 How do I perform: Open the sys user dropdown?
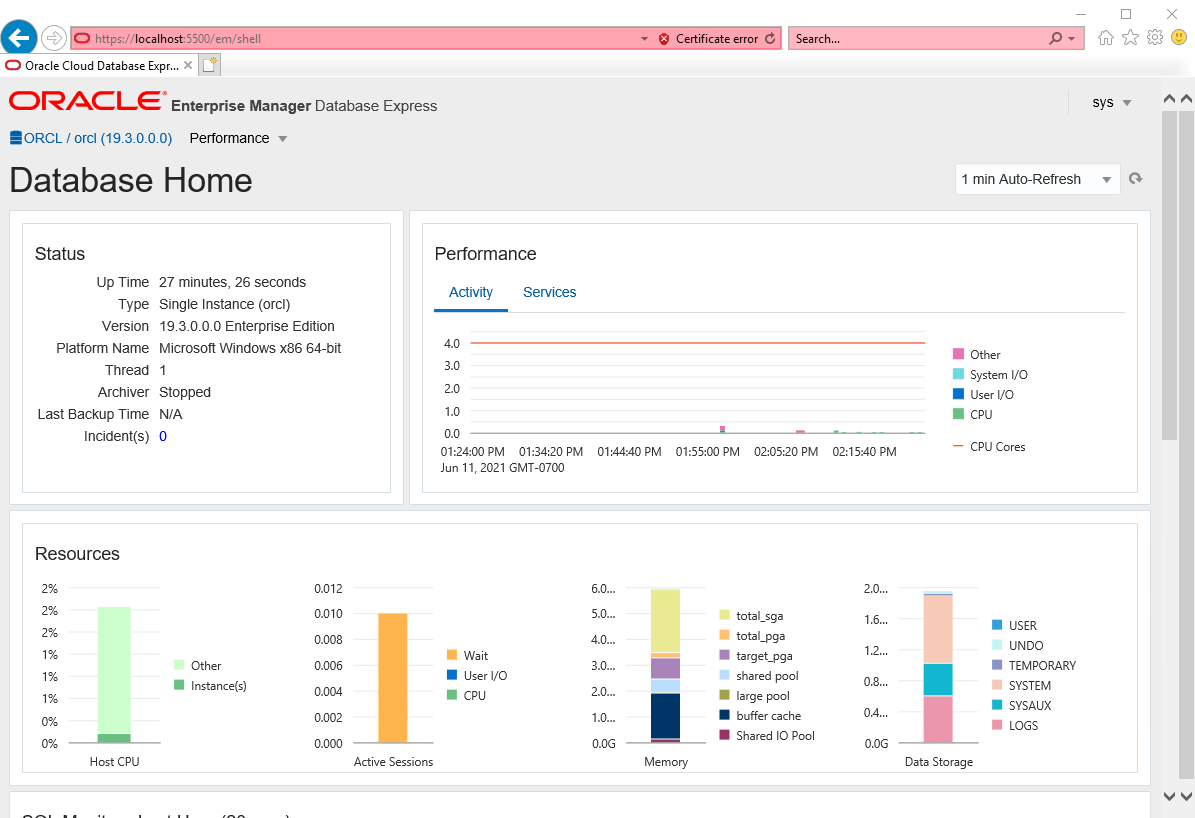coord(1110,102)
